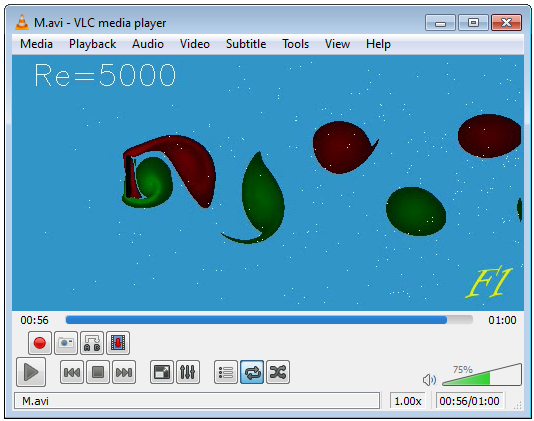The height and width of the screenshot is (421, 534).
Task: Start recording with the red record button
Action: pyautogui.click(x=40, y=343)
